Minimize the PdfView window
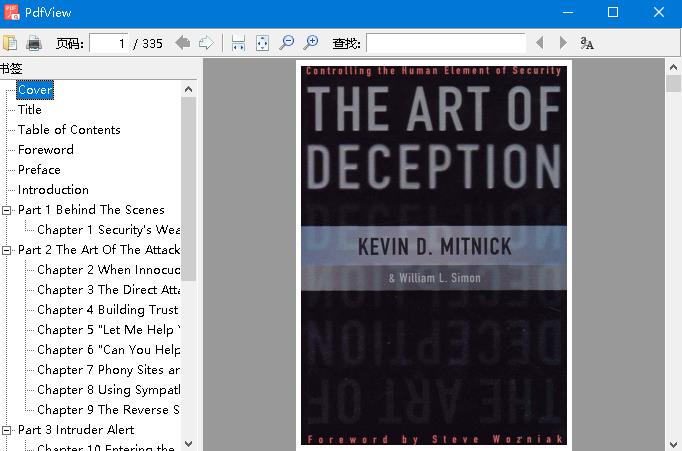682x451 pixels. [x=568, y=12]
